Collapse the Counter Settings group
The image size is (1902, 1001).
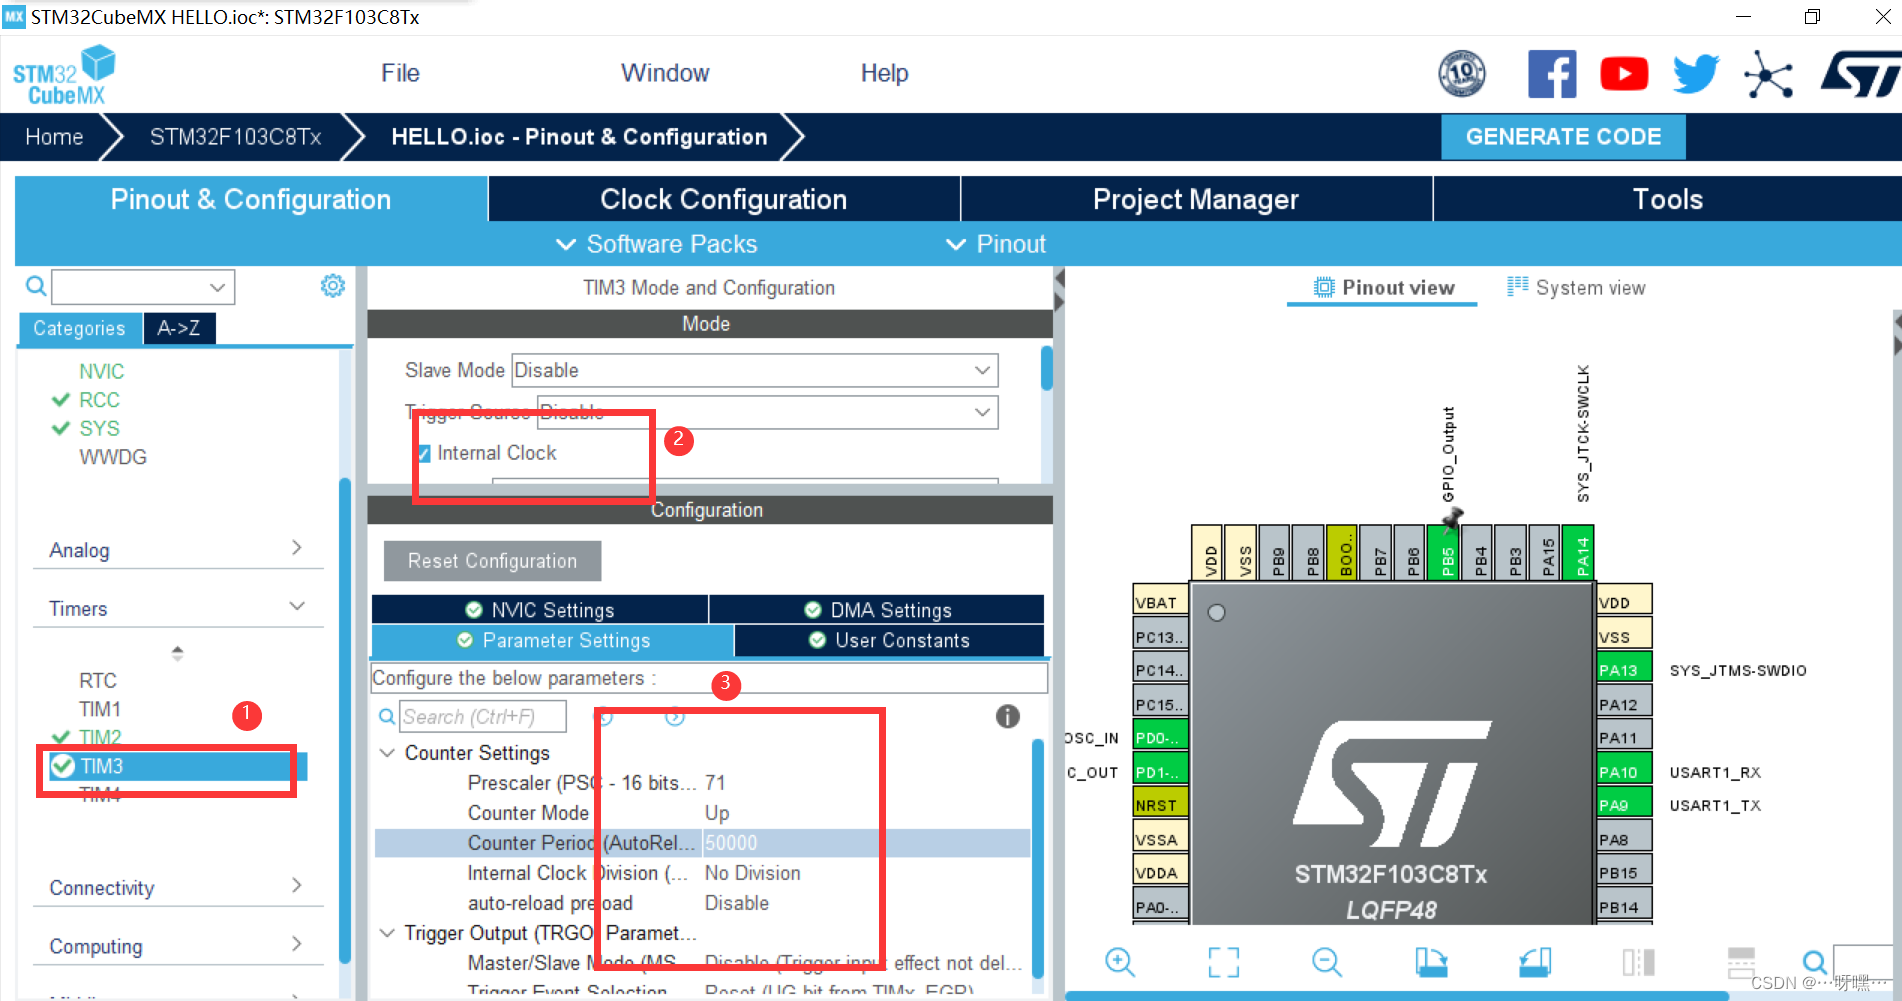tap(388, 752)
